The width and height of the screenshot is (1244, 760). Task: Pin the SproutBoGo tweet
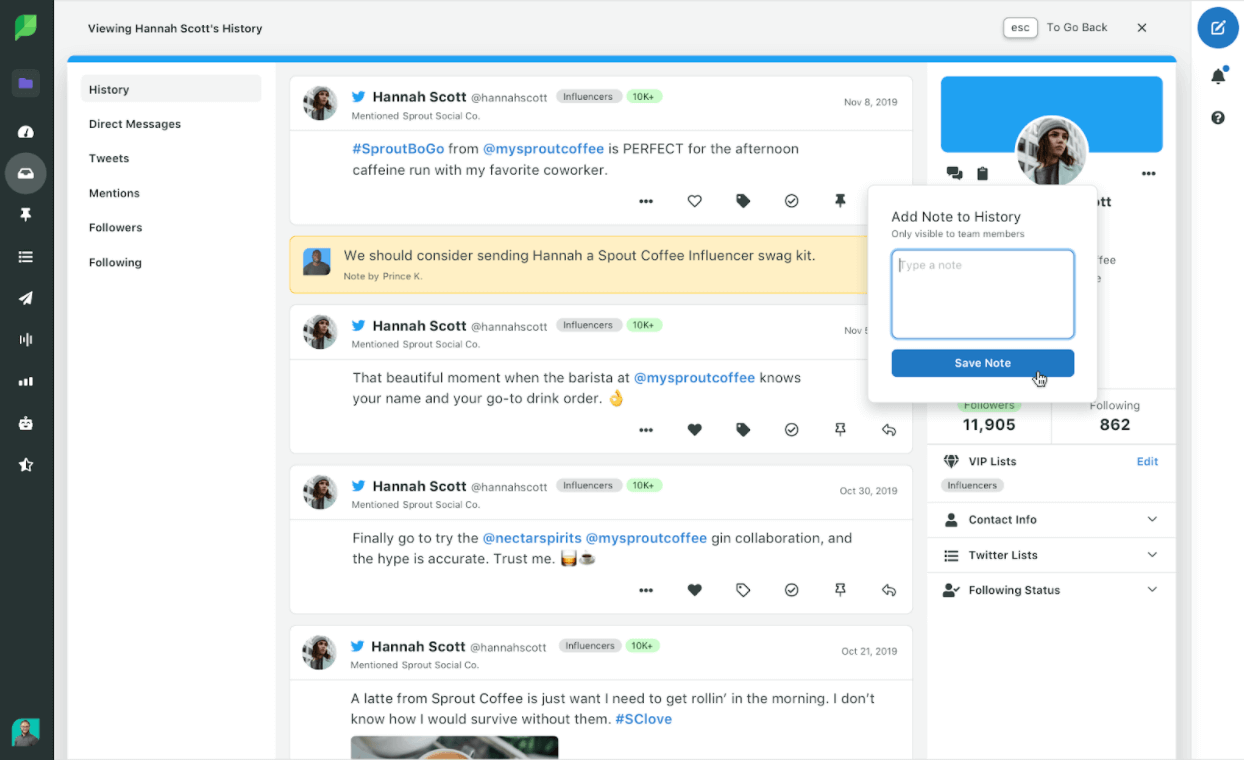840,201
